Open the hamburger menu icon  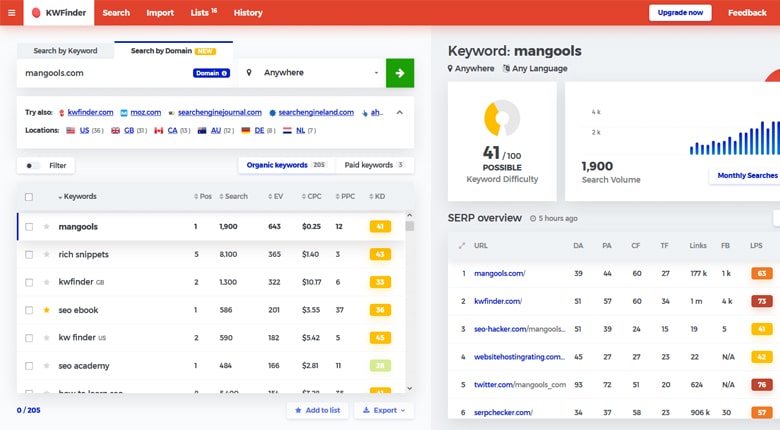tap(11, 13)
